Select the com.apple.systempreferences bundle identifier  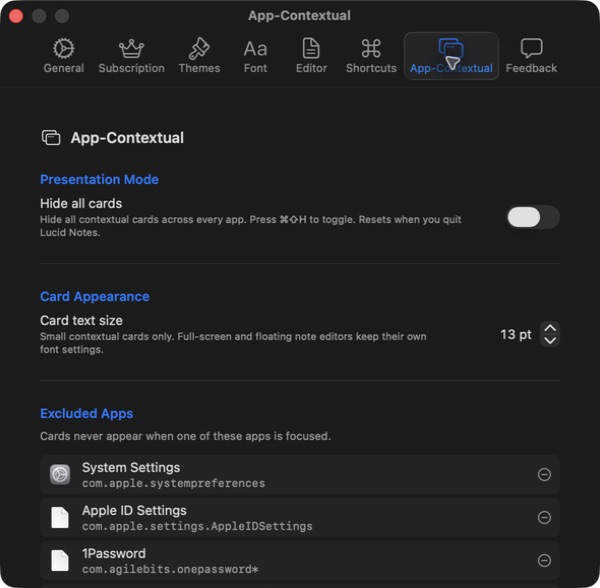(x=173, y=483)
